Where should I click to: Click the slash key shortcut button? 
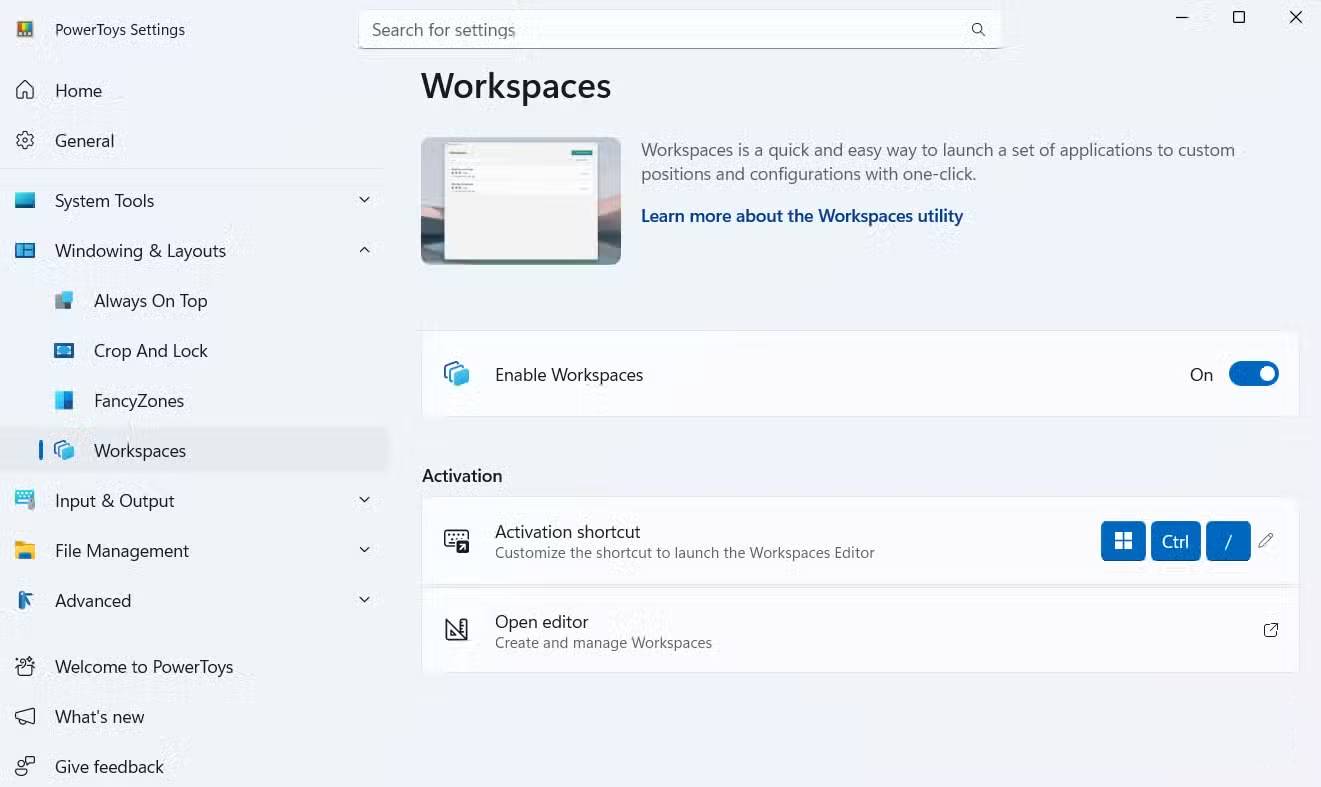click(x=1228, y=541)
